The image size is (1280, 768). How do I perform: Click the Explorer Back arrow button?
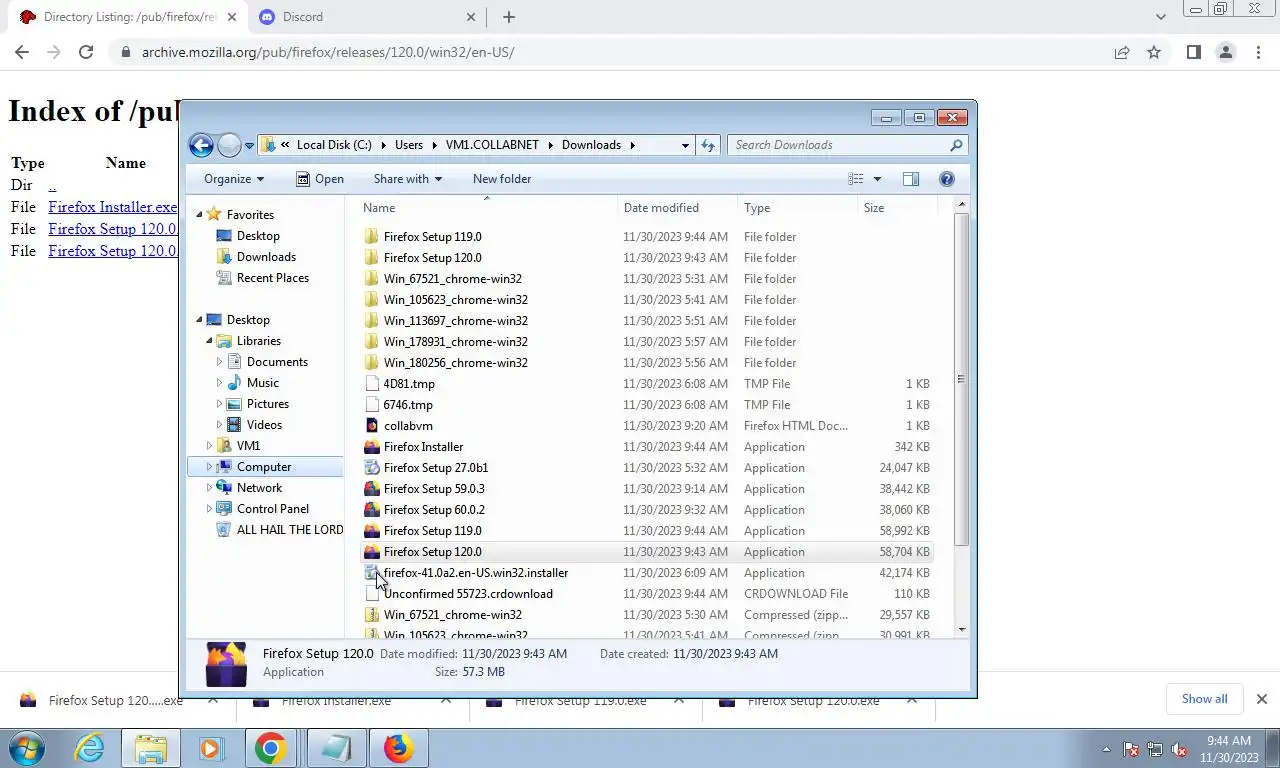pos(201,145)
